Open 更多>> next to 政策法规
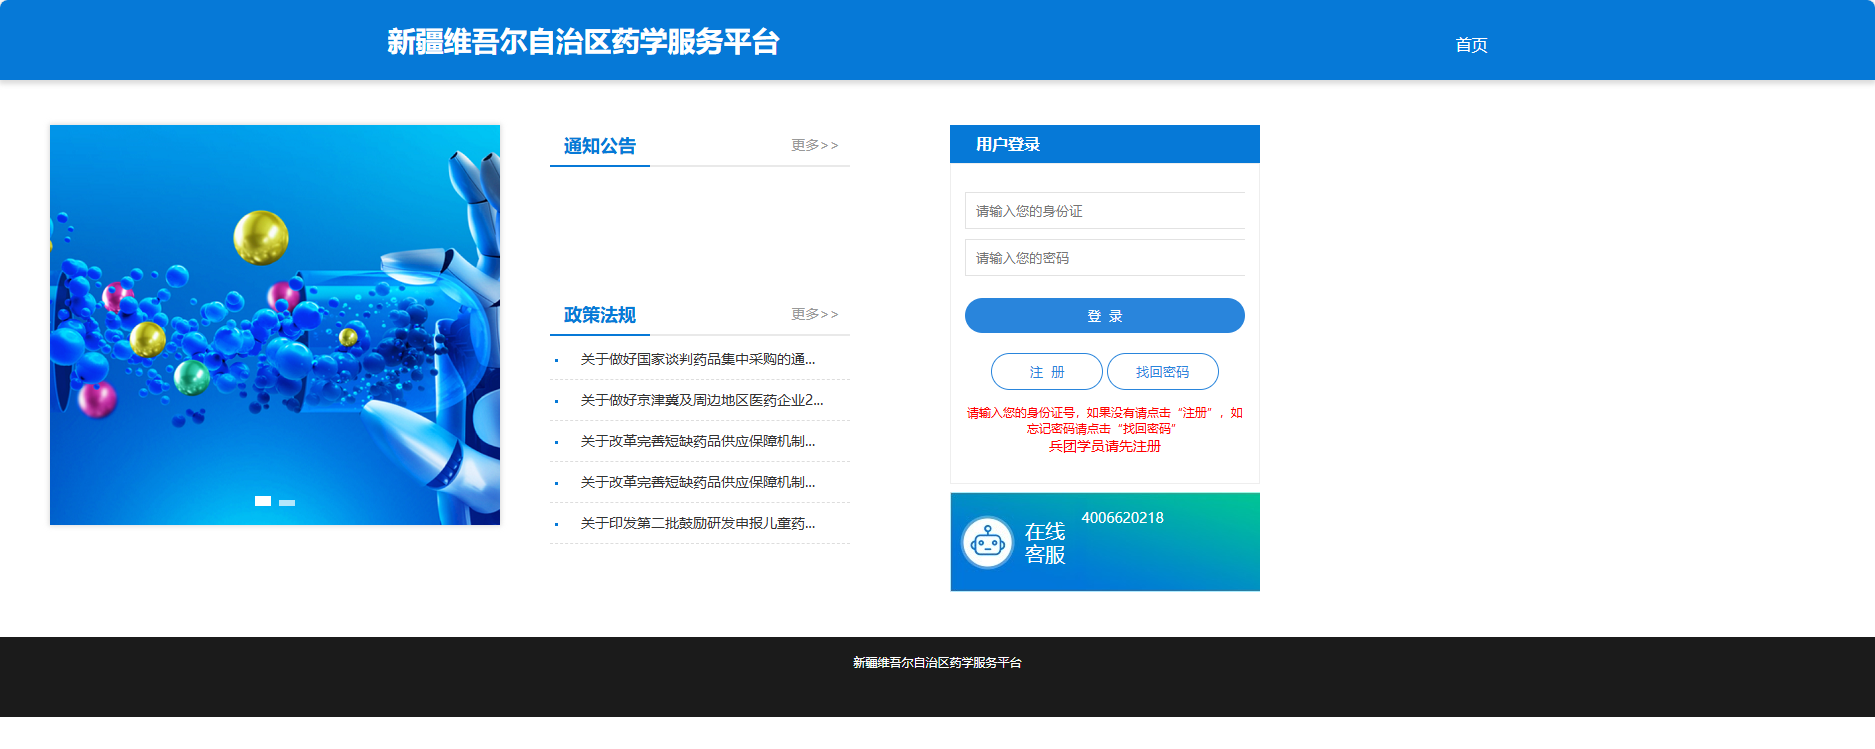The height and width of the screenshot is (749, 1875). click(815, 314)
